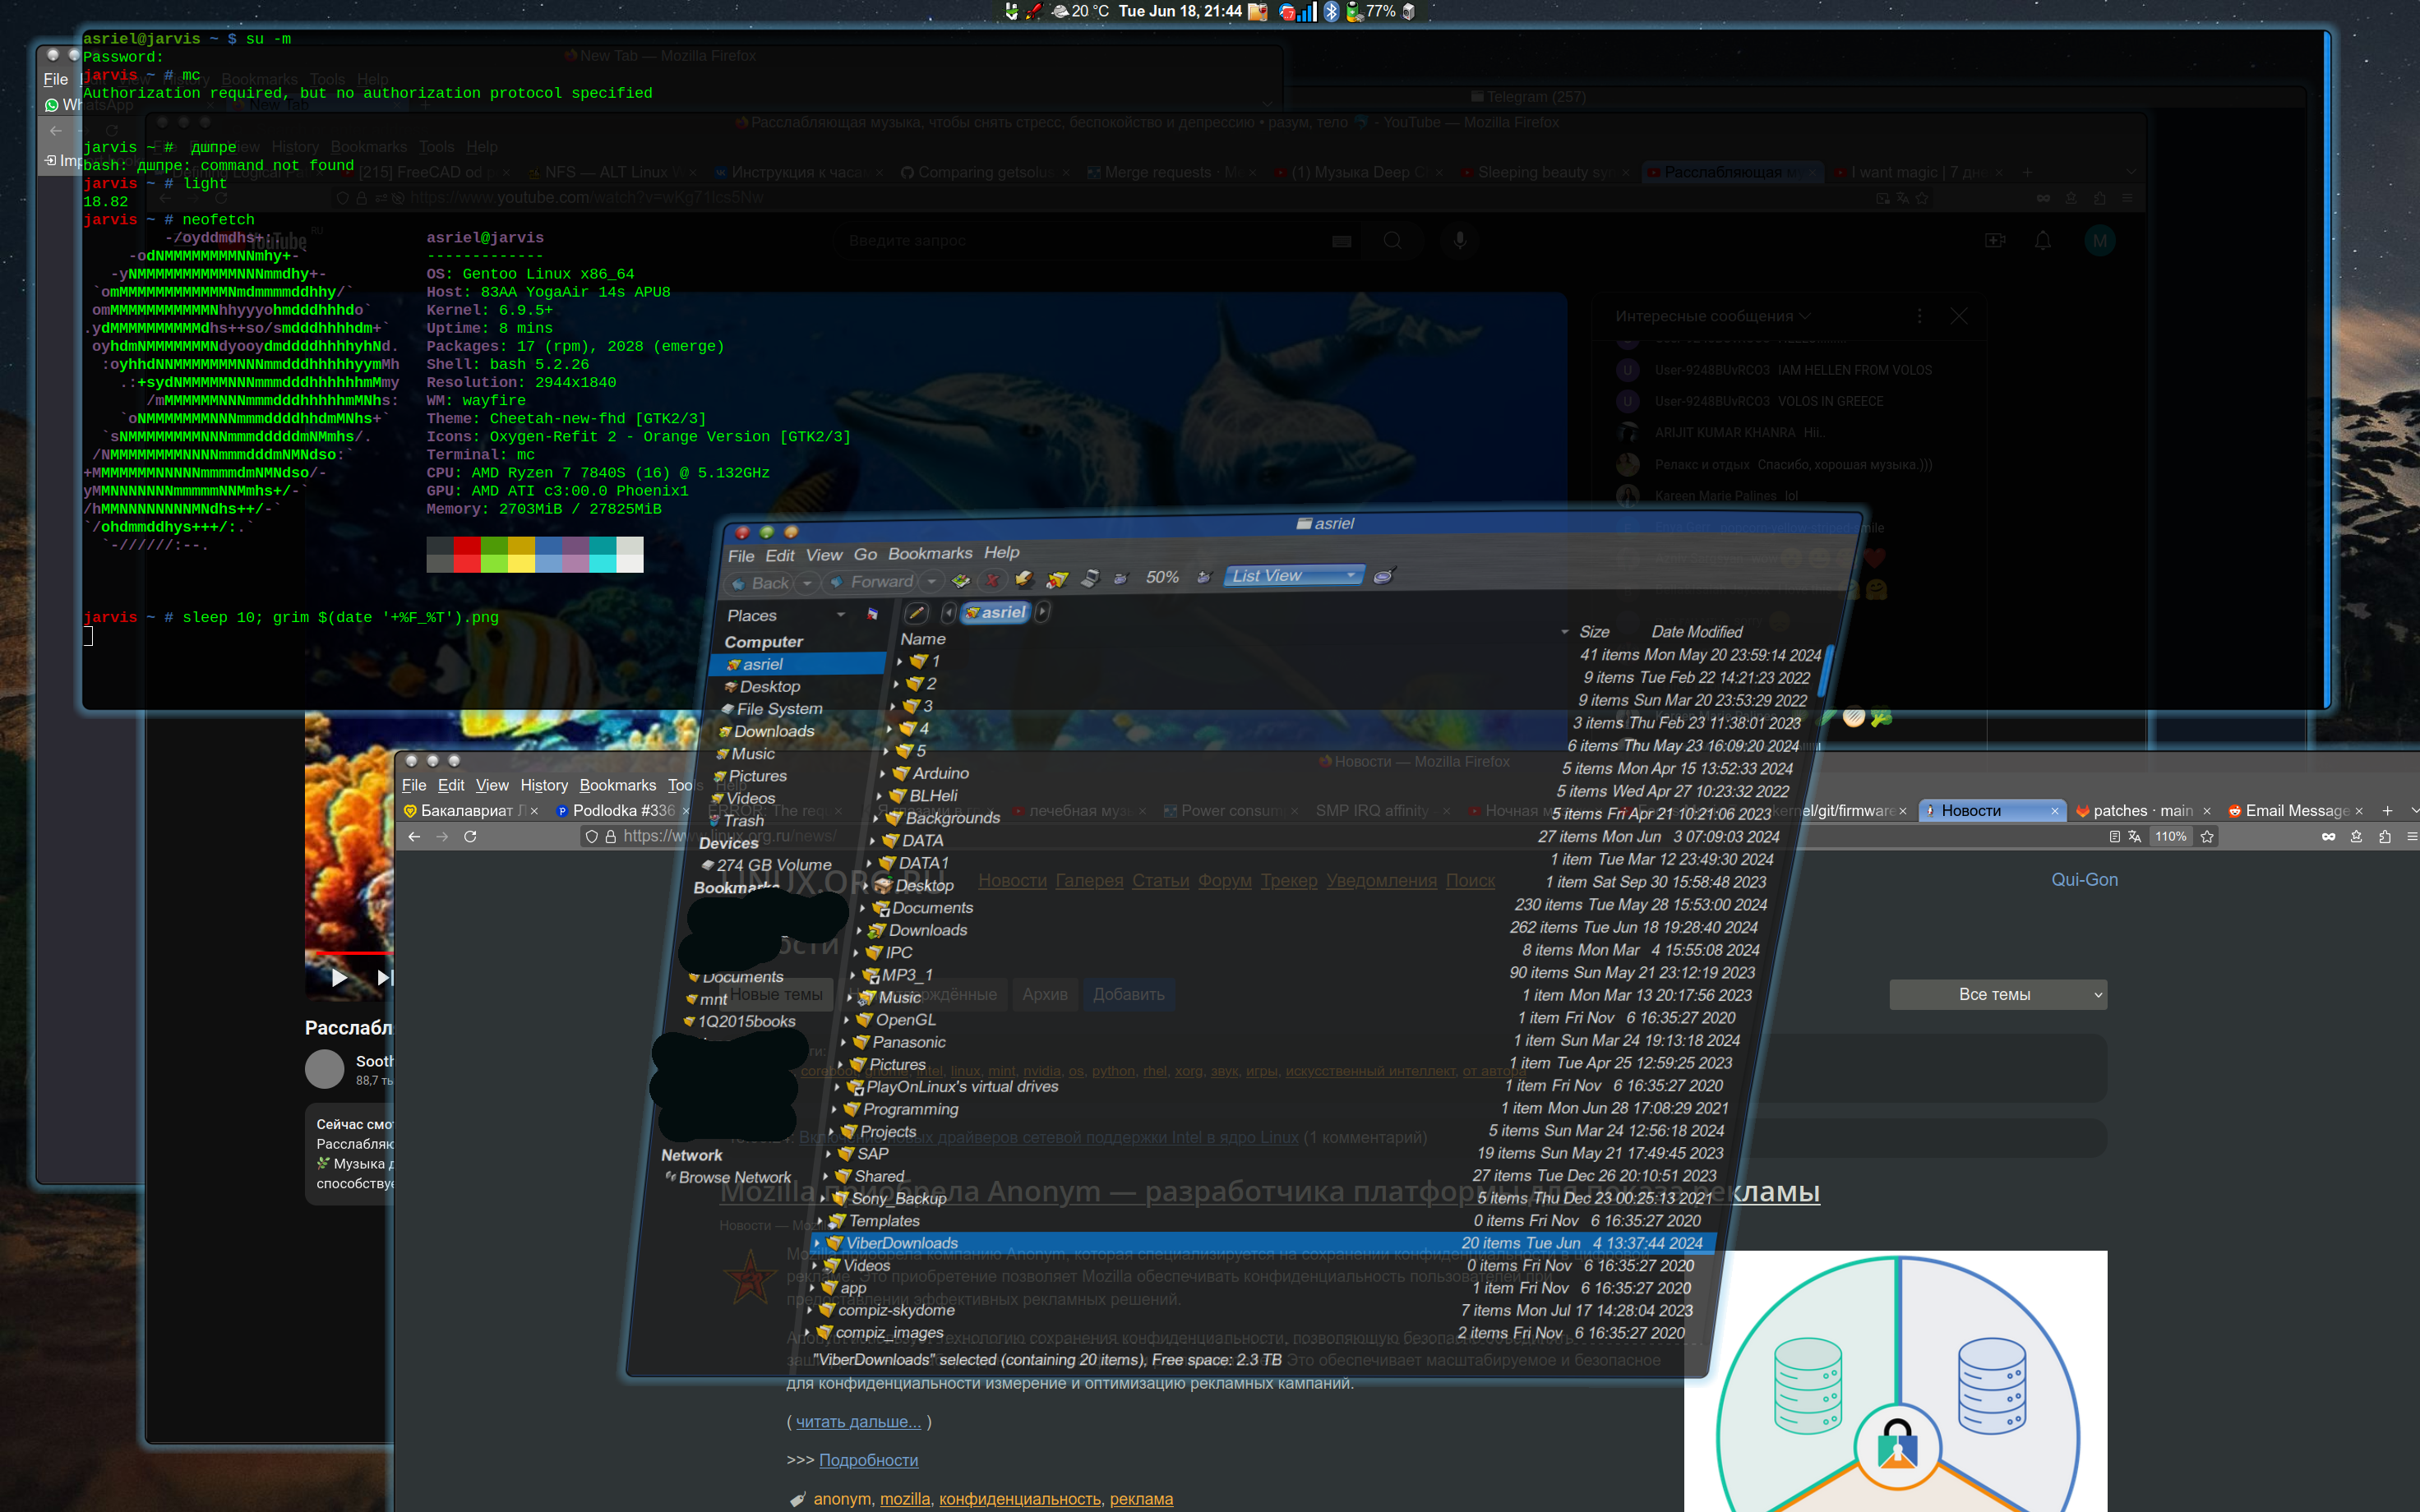The image size is (2420, 1512).
Task: Click the Search magnifier icon in file manager
Action: 1384,575
